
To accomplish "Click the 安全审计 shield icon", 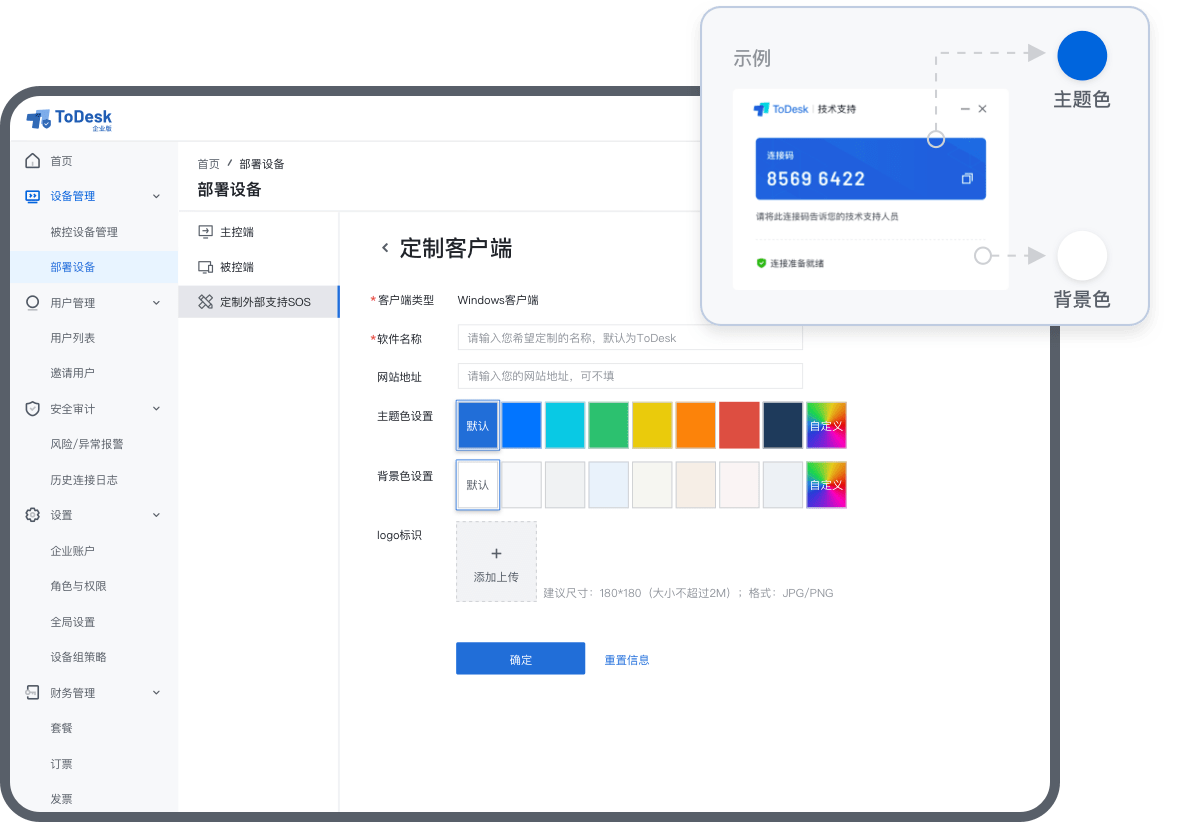I will tap(33, 409).
